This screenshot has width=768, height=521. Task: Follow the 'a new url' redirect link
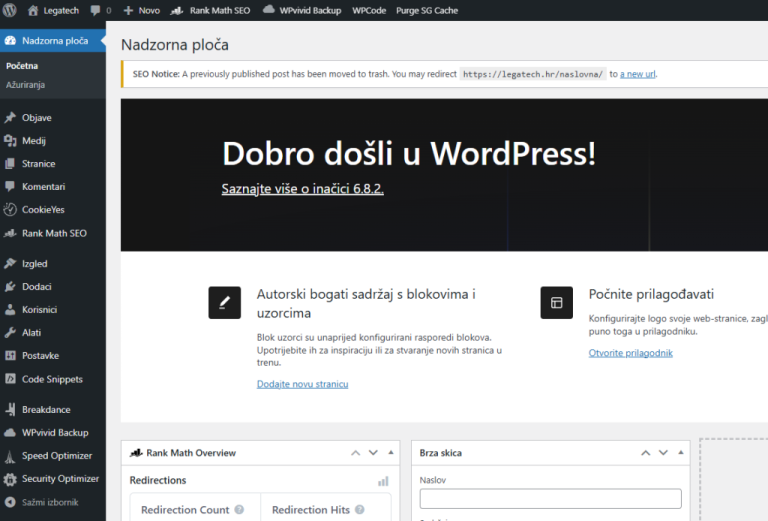[638, 74]
